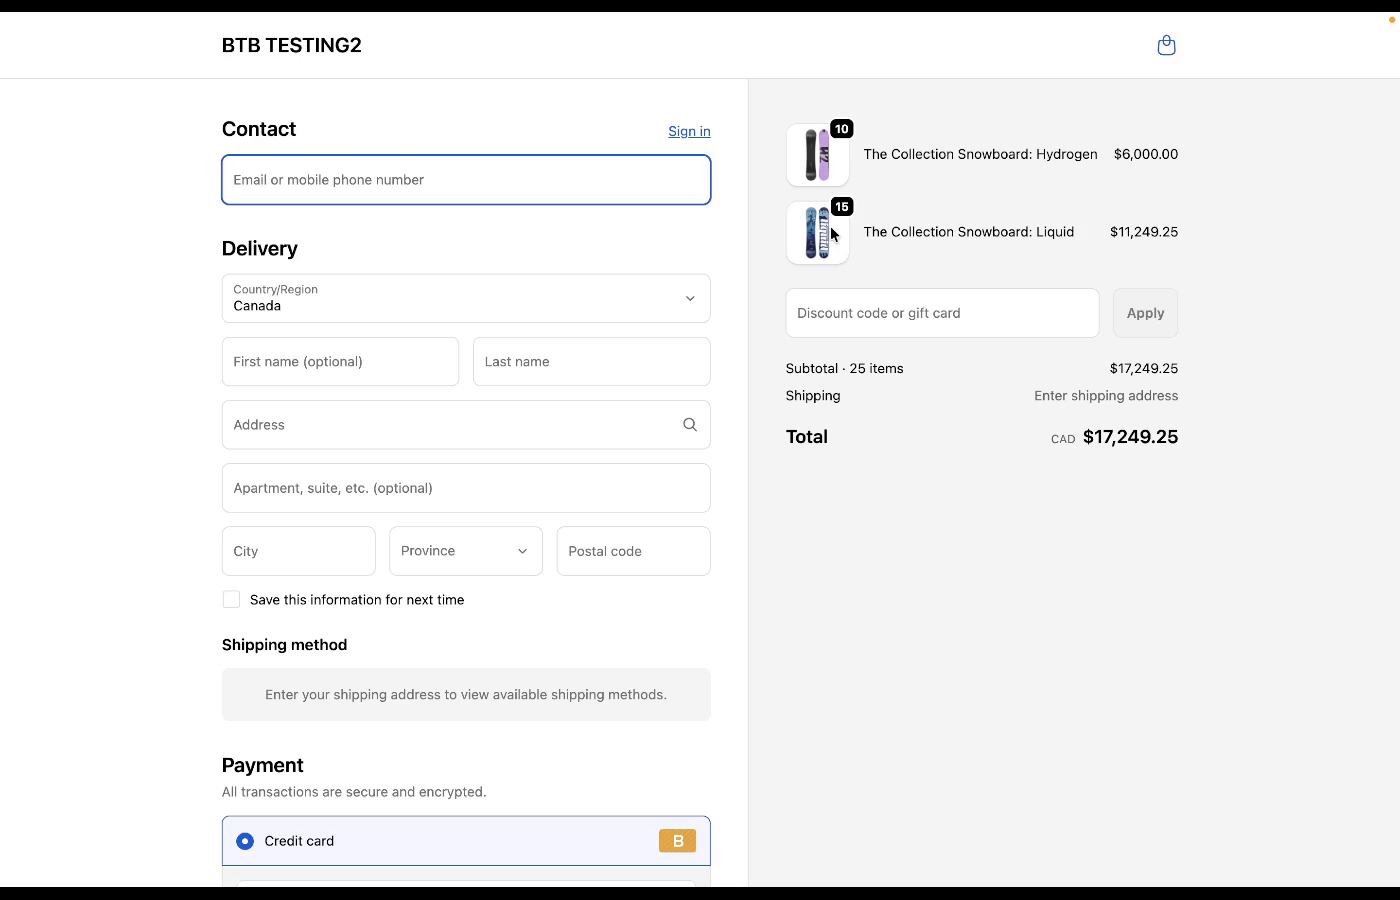Click the CAD currency label
This screenshot has width=1400, height=900.
[x=1063, y=439]
